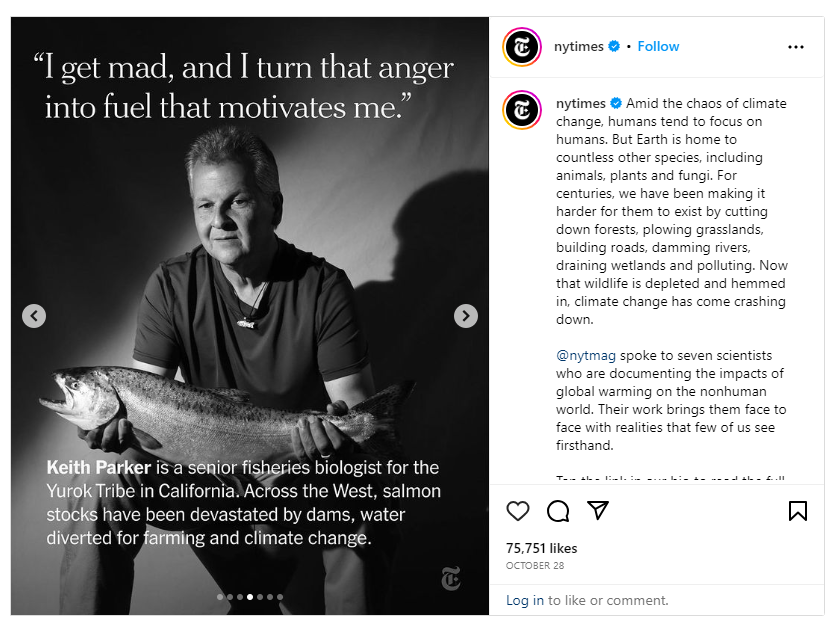Viewport: 836px width, 629px height.
Task: Open the @nytmag mention link
Action: point(586,355)
